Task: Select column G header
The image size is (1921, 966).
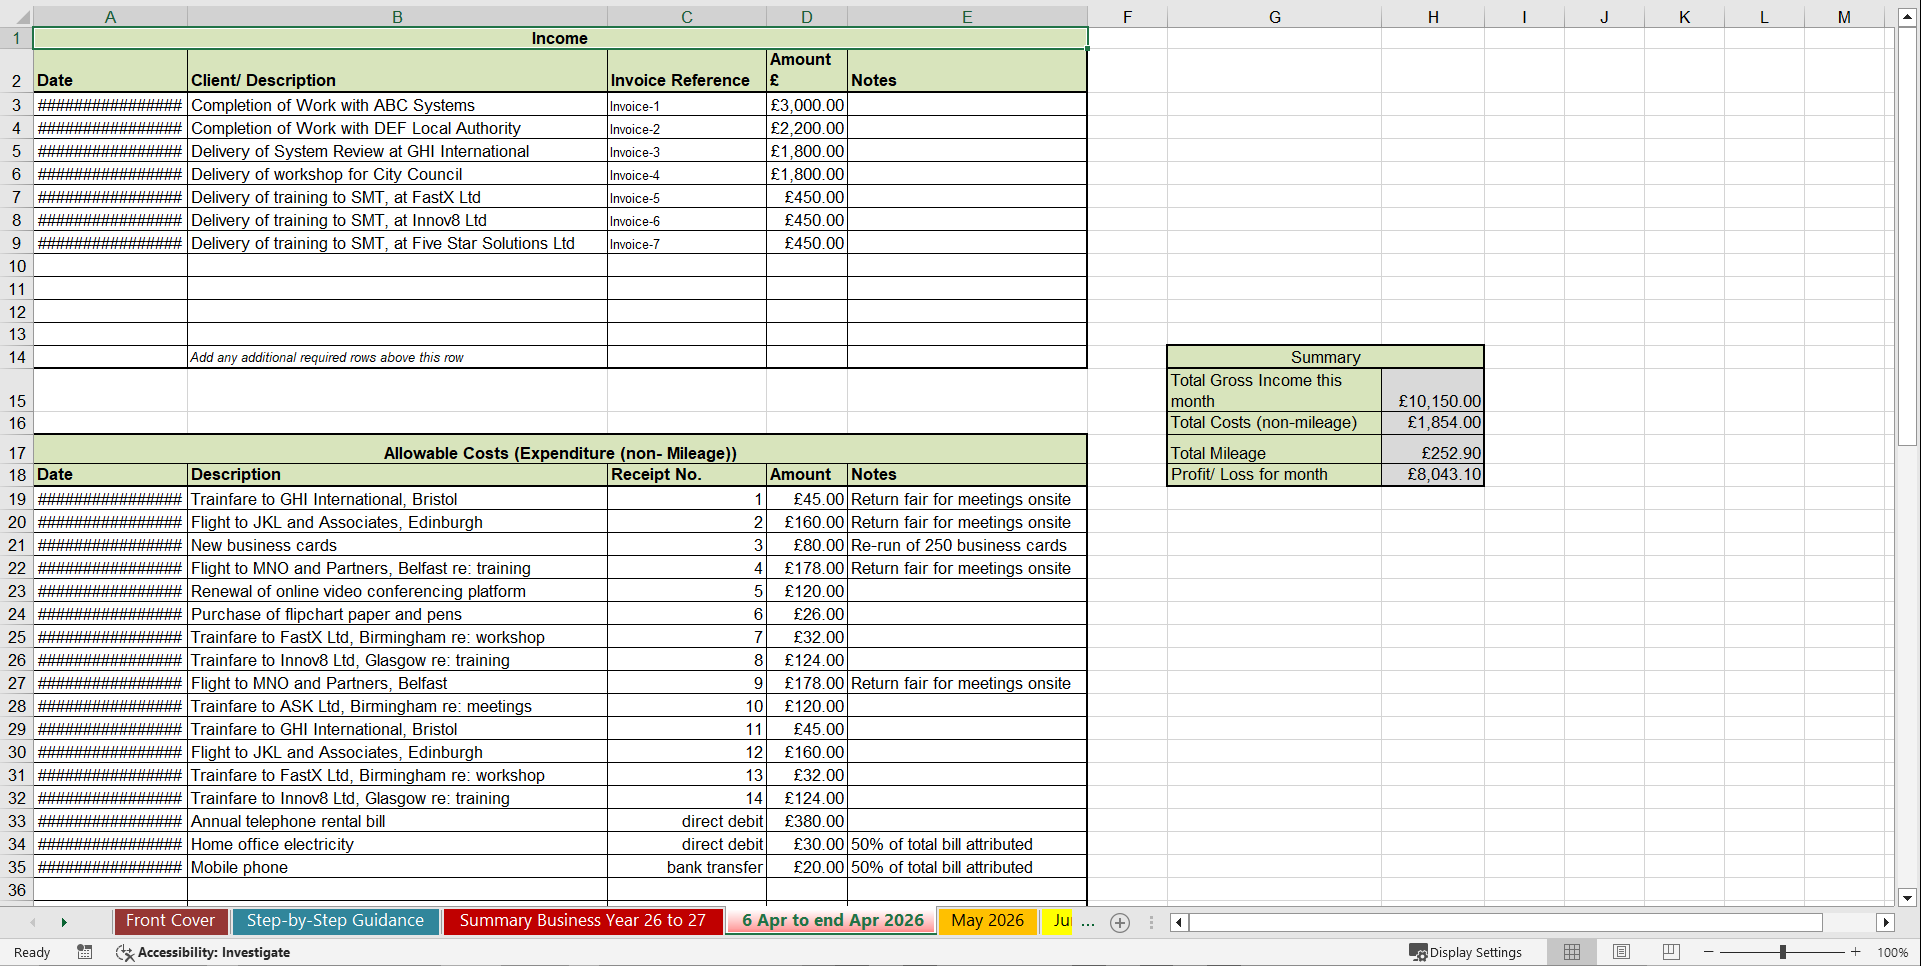Action: point(1274,17)
